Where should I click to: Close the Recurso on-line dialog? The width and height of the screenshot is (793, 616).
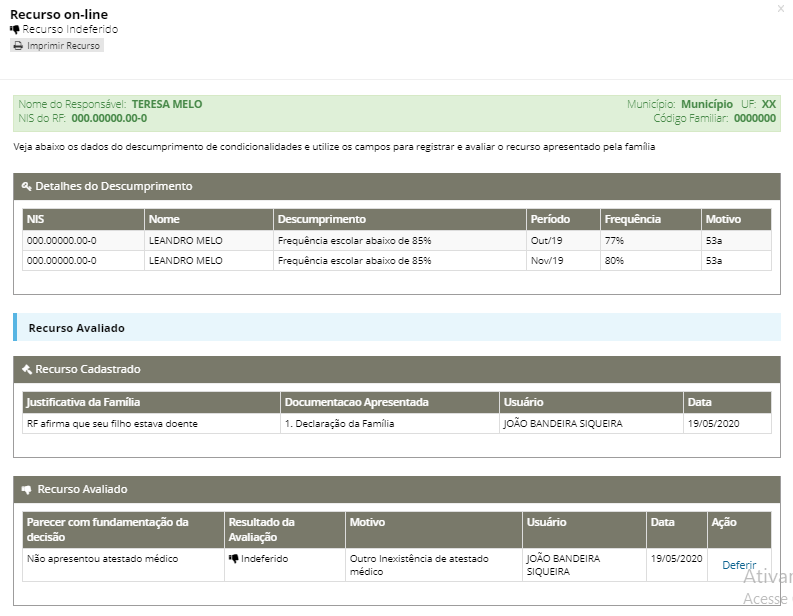(x=781, y=9)
